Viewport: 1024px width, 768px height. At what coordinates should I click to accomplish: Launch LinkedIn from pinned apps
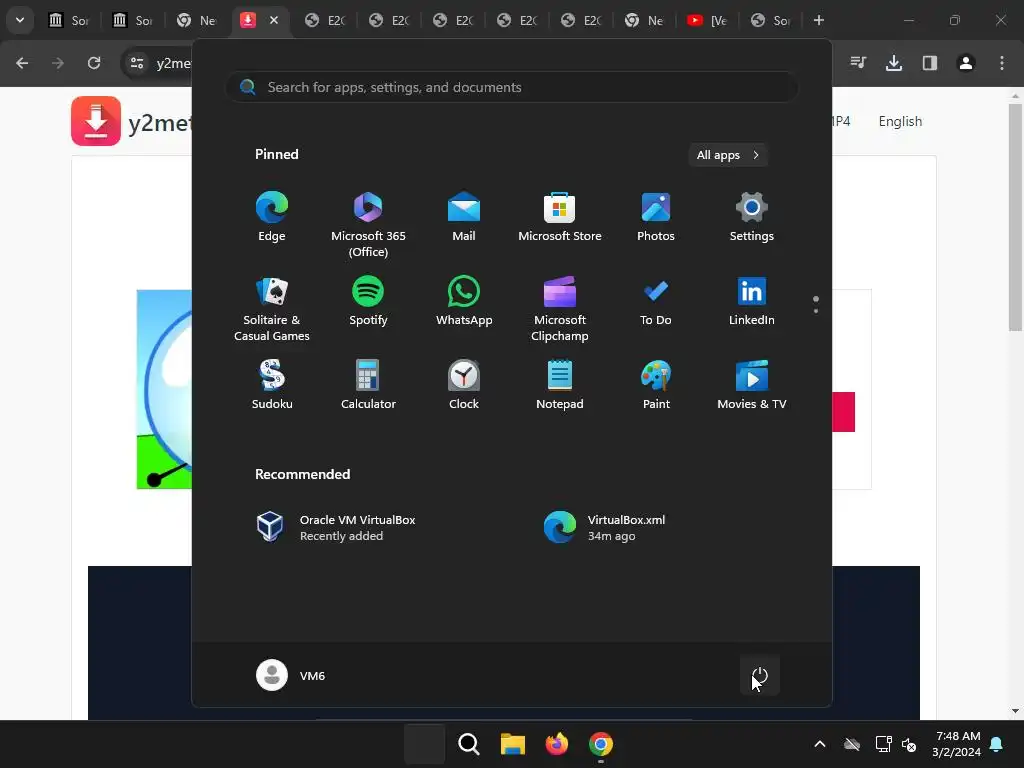click(752, 301)
